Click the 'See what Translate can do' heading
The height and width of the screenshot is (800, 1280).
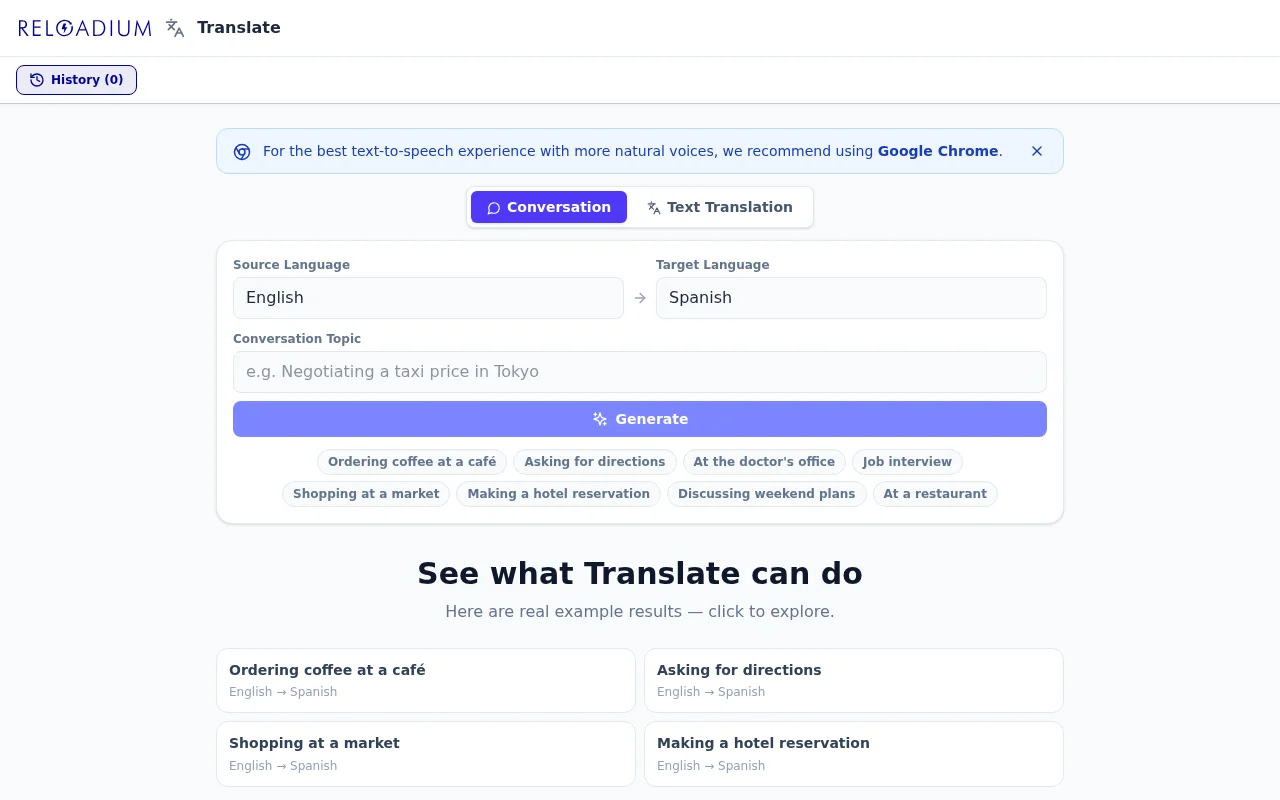(640, 574)
